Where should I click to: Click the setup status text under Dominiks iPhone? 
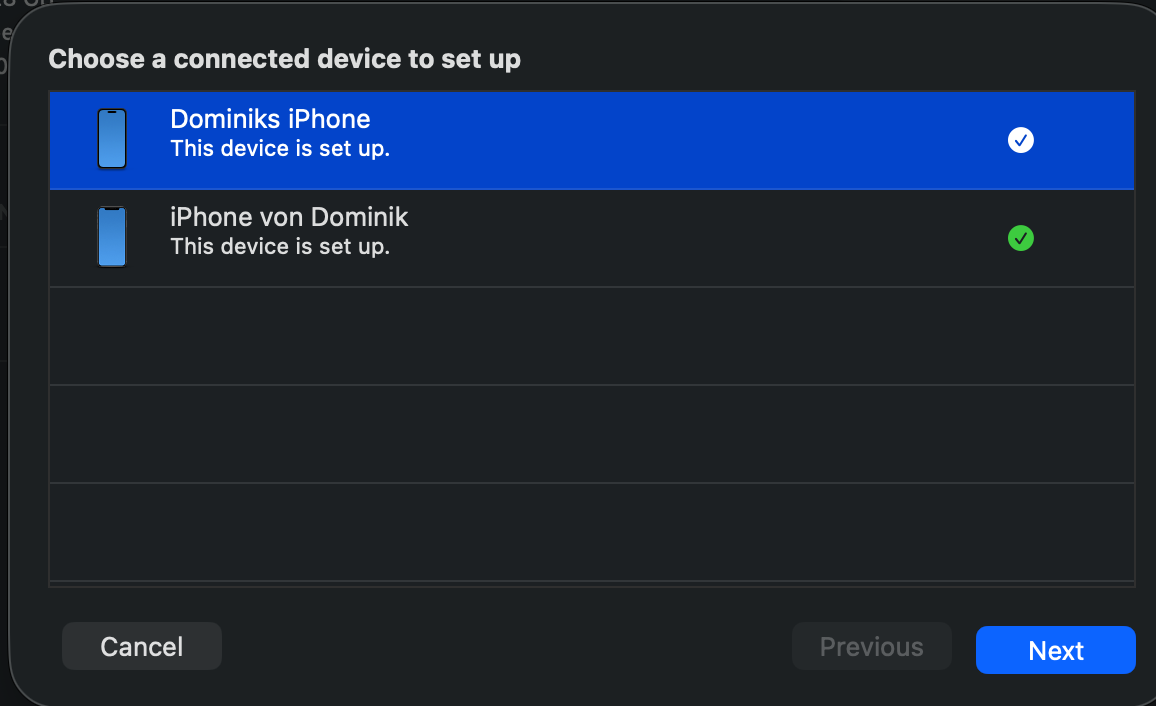point(280,149)
